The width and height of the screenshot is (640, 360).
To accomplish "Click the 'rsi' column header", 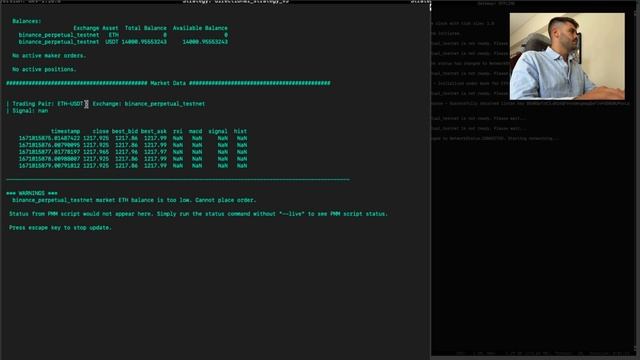I will coord(178,131).
